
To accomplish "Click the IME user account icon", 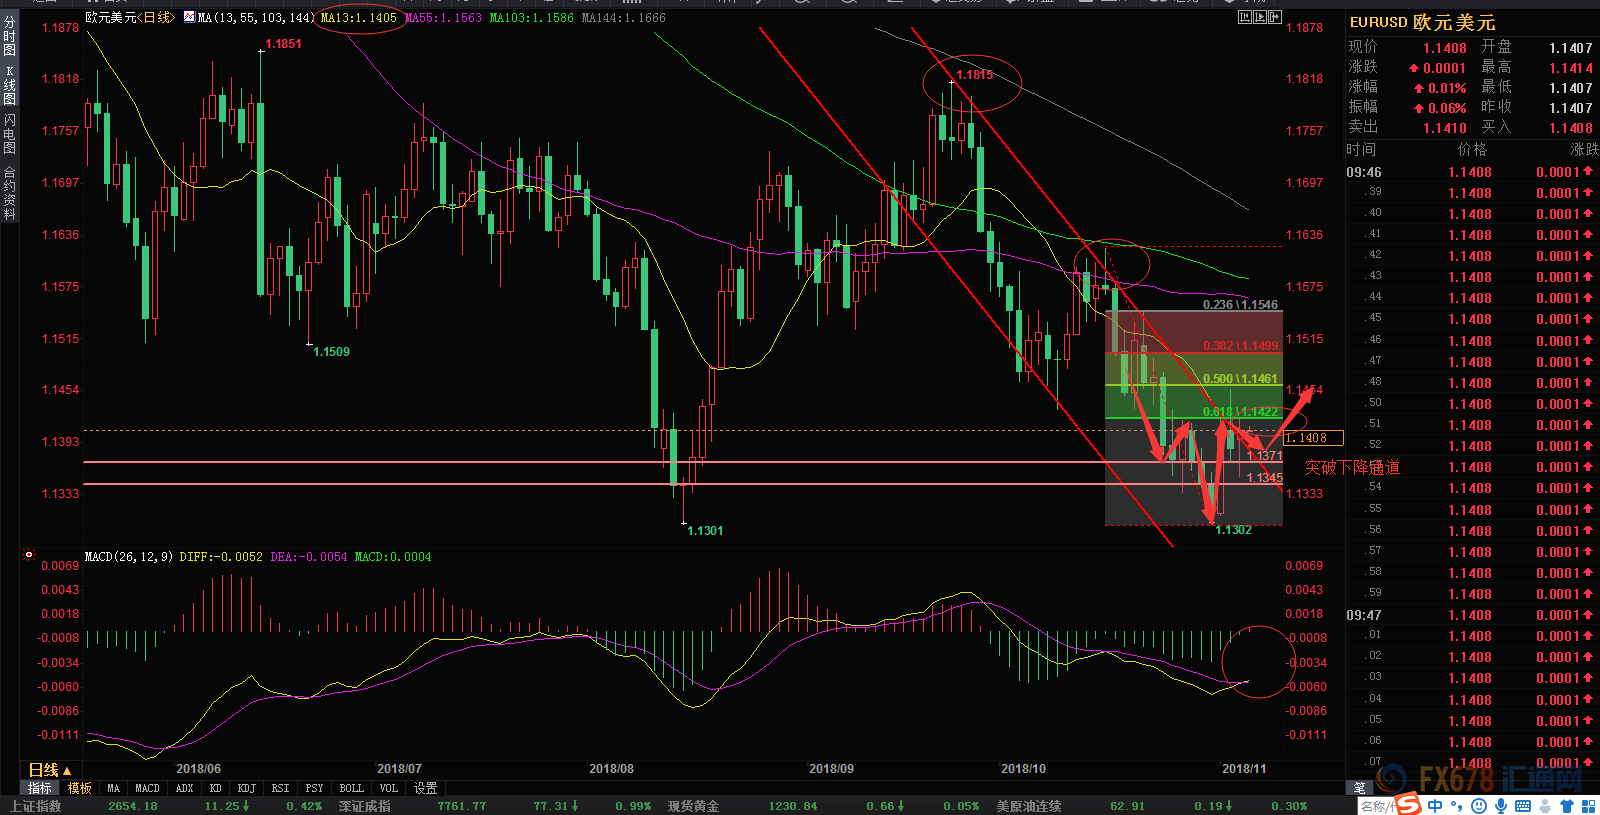I will (x=1545, y=806).
